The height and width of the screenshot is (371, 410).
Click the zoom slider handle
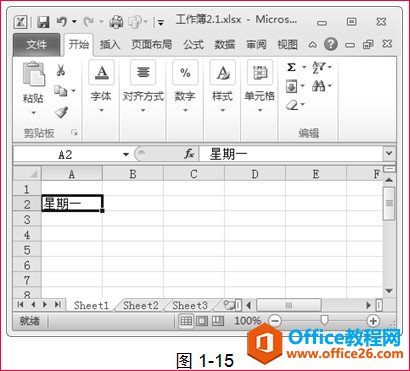click(x=324, y=321)
